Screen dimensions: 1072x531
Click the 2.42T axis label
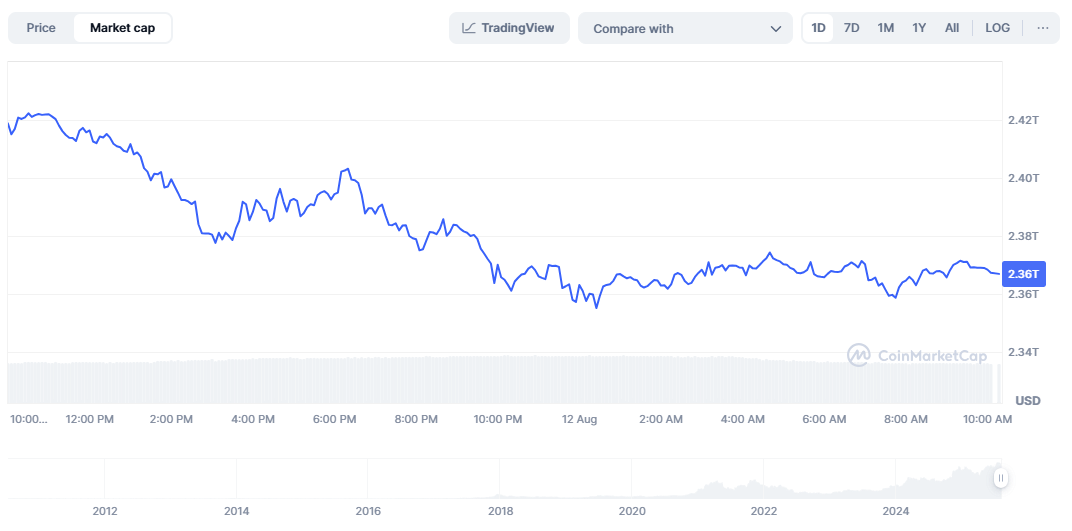(x=1023, y=120)
